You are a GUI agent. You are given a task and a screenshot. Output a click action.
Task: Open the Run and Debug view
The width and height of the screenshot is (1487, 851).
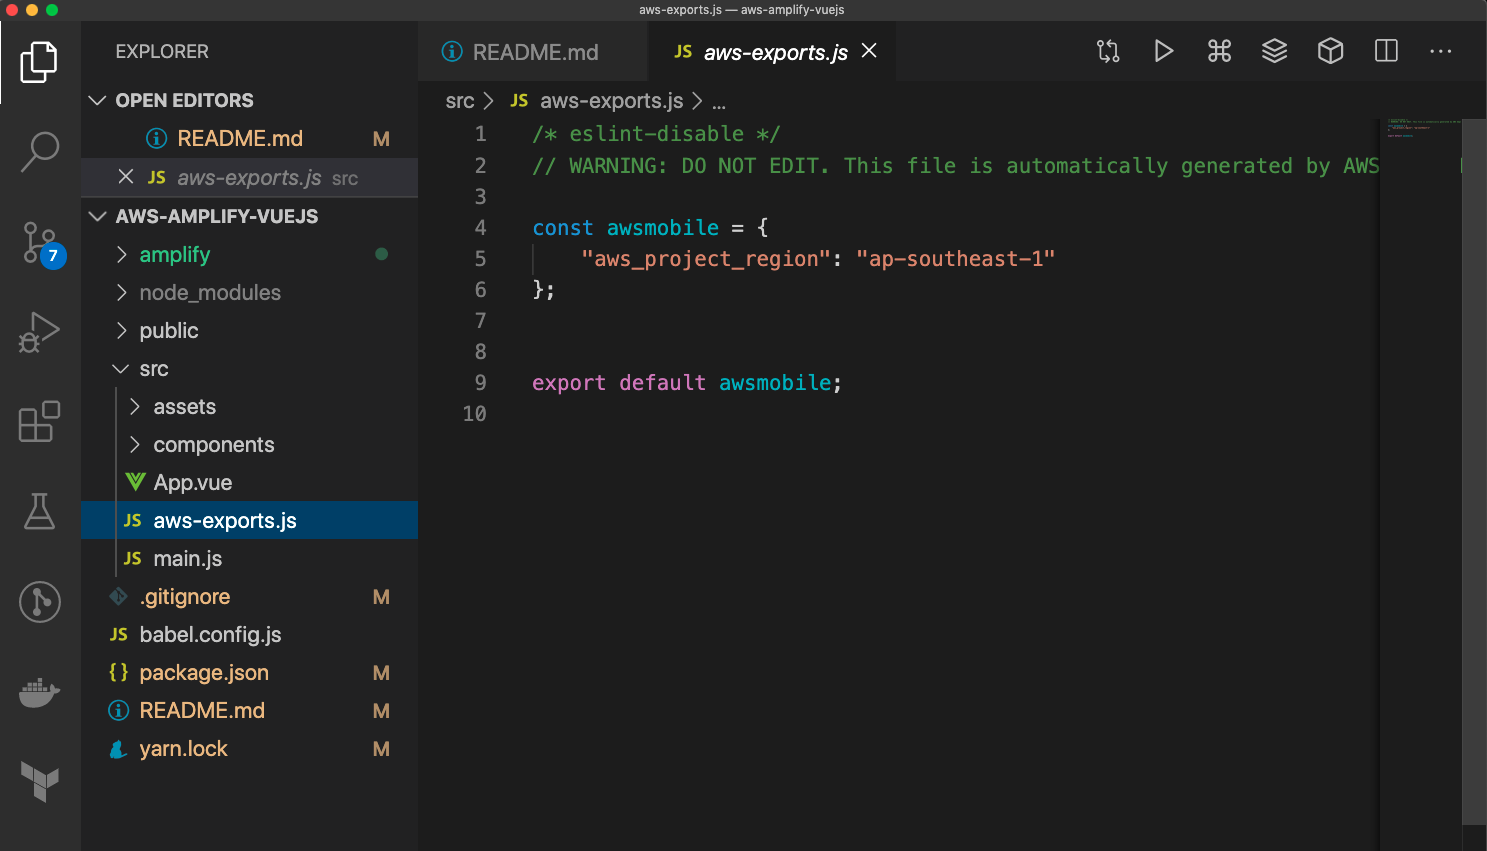(x=40, y=332)
